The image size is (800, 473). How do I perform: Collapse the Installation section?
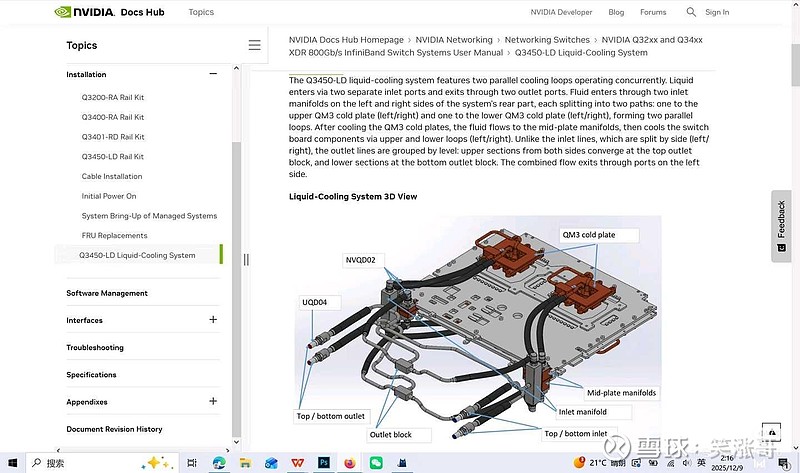click(x=213, y=74)
